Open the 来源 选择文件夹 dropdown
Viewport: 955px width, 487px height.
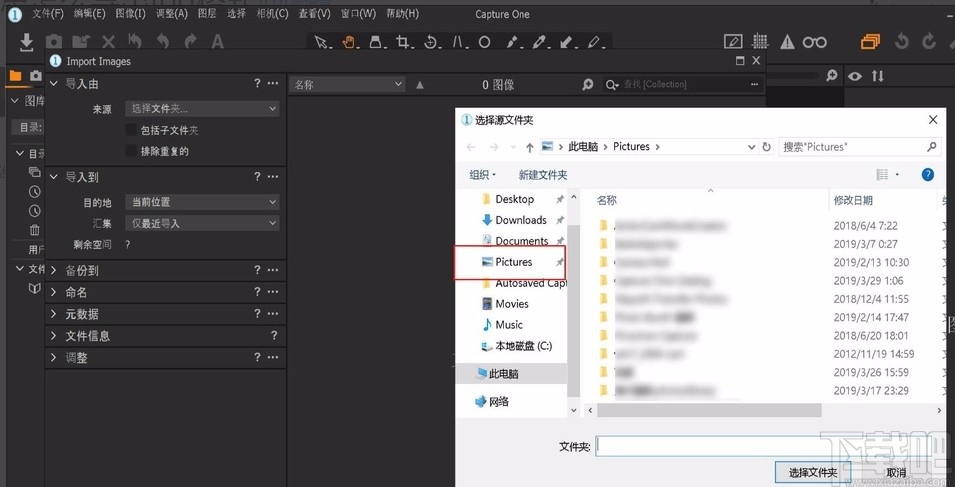[x=202, y=108]
